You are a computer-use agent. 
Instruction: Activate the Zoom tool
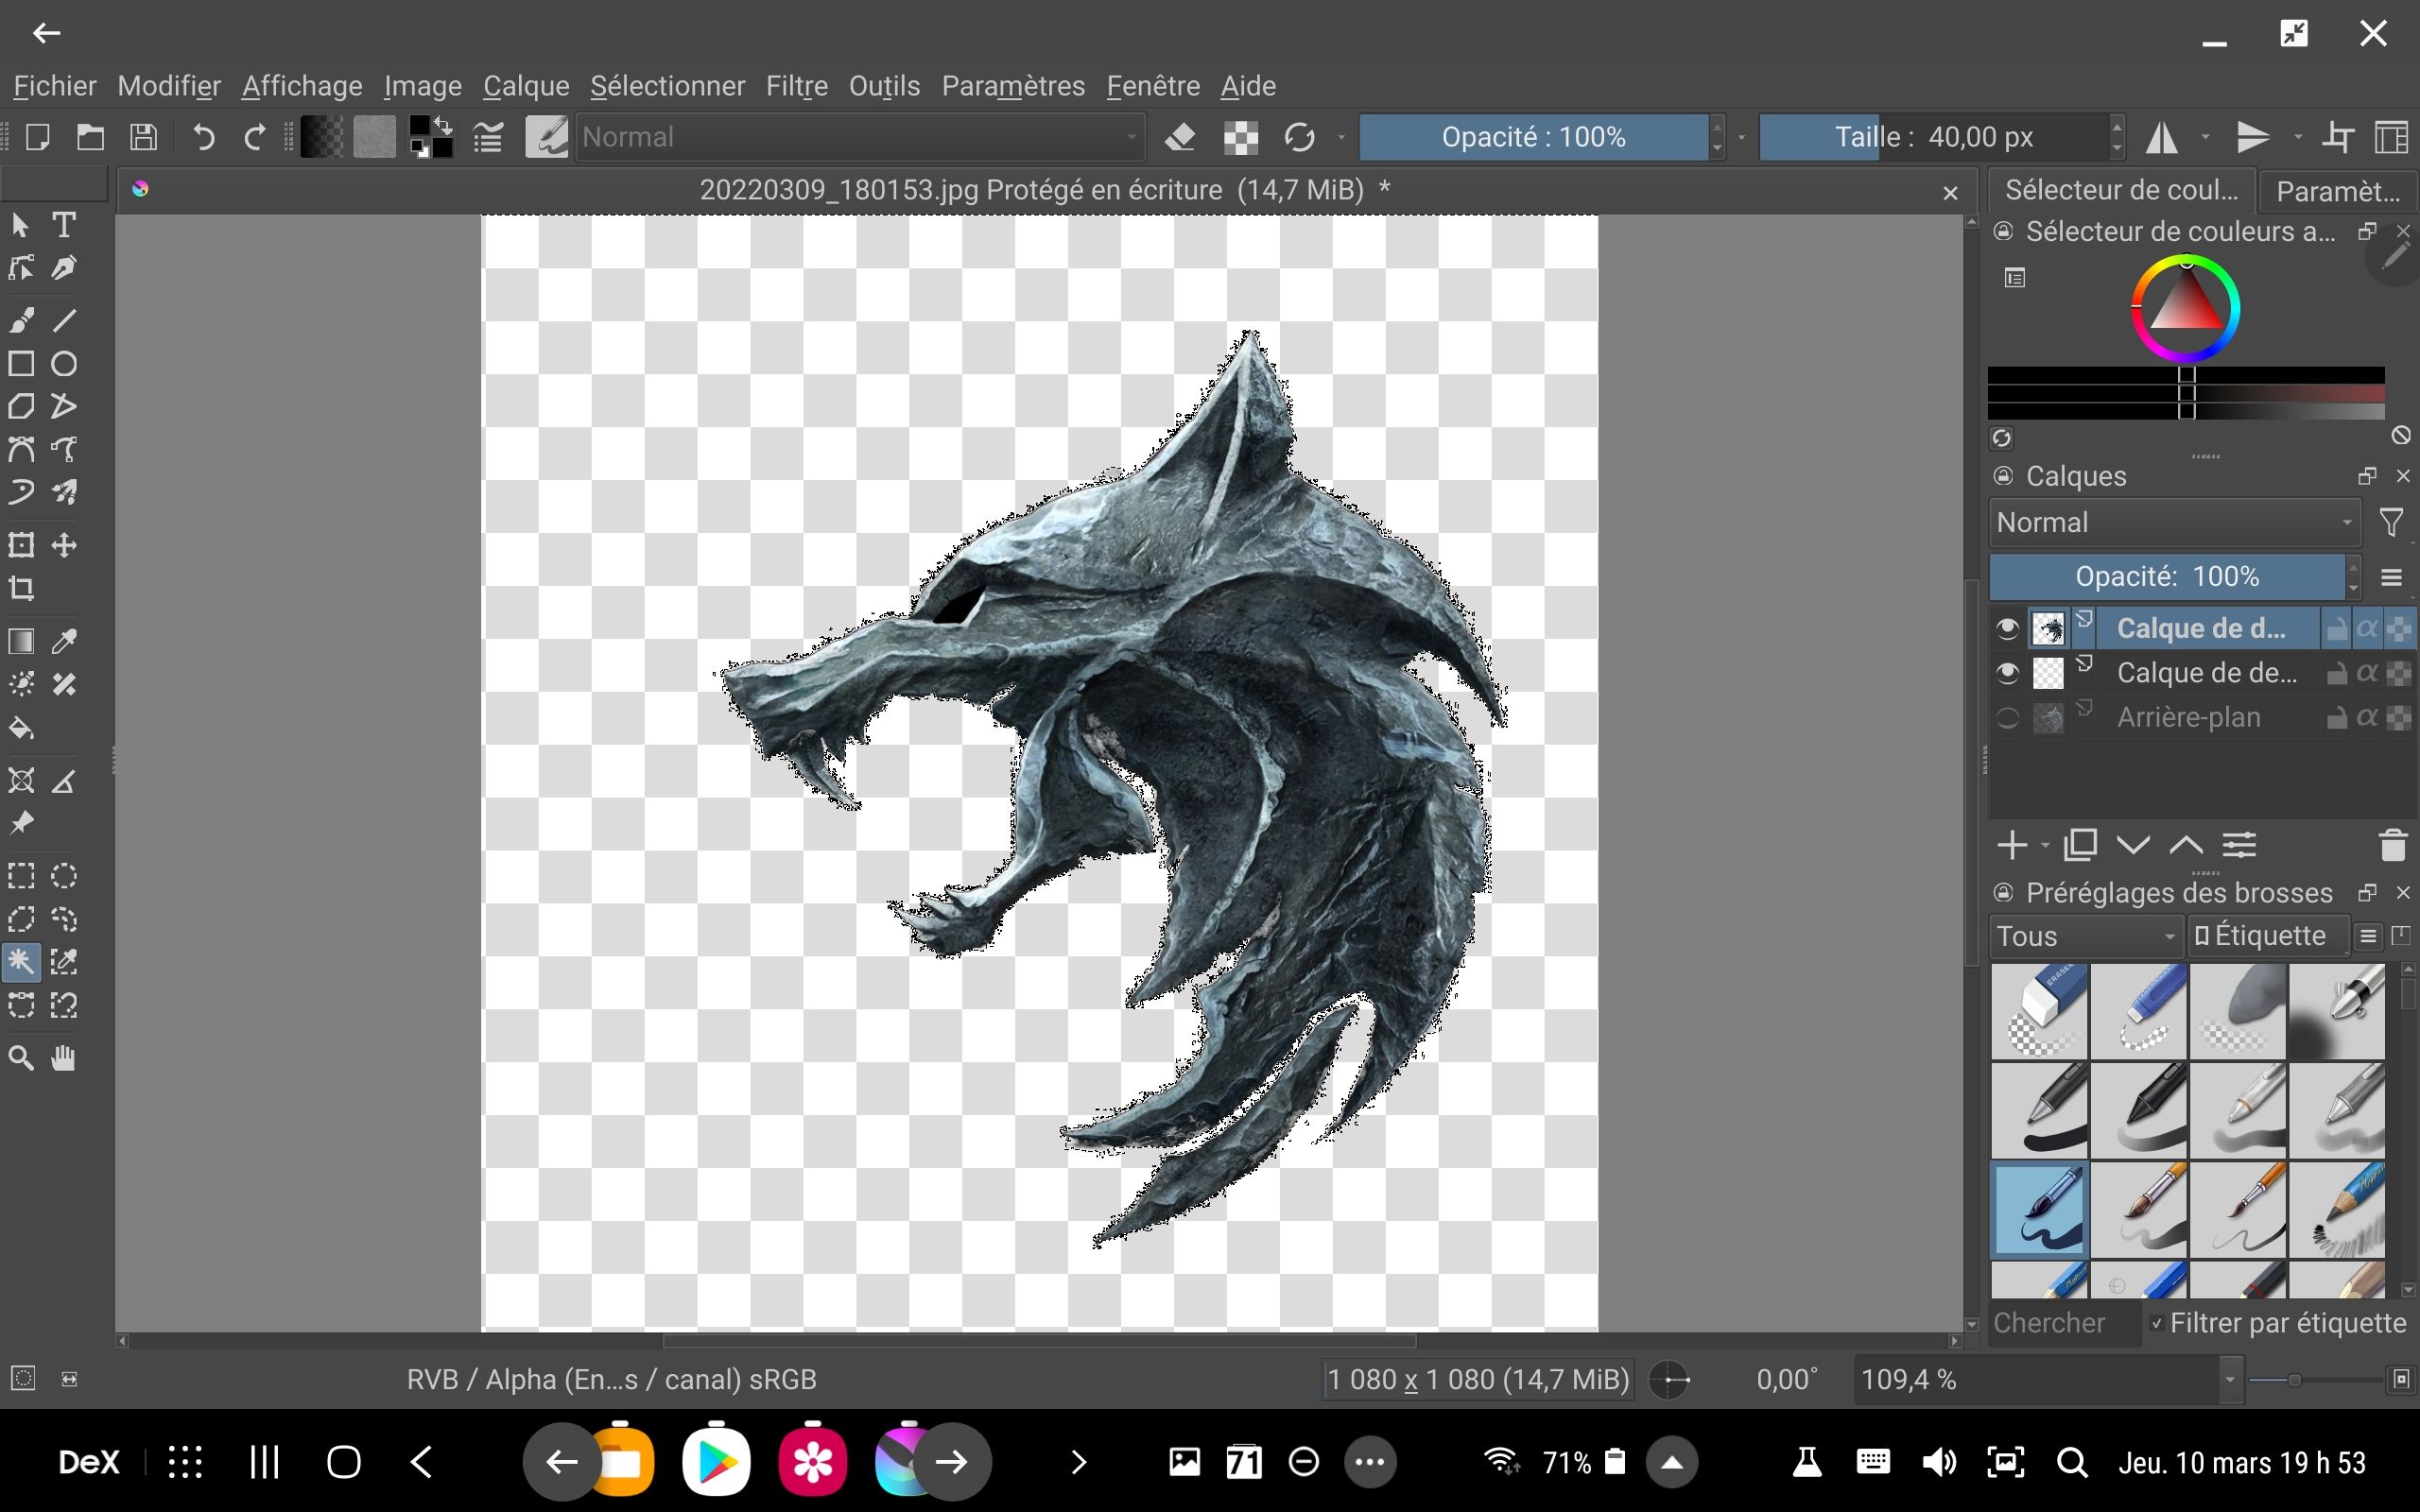[x=20, y=1058]
